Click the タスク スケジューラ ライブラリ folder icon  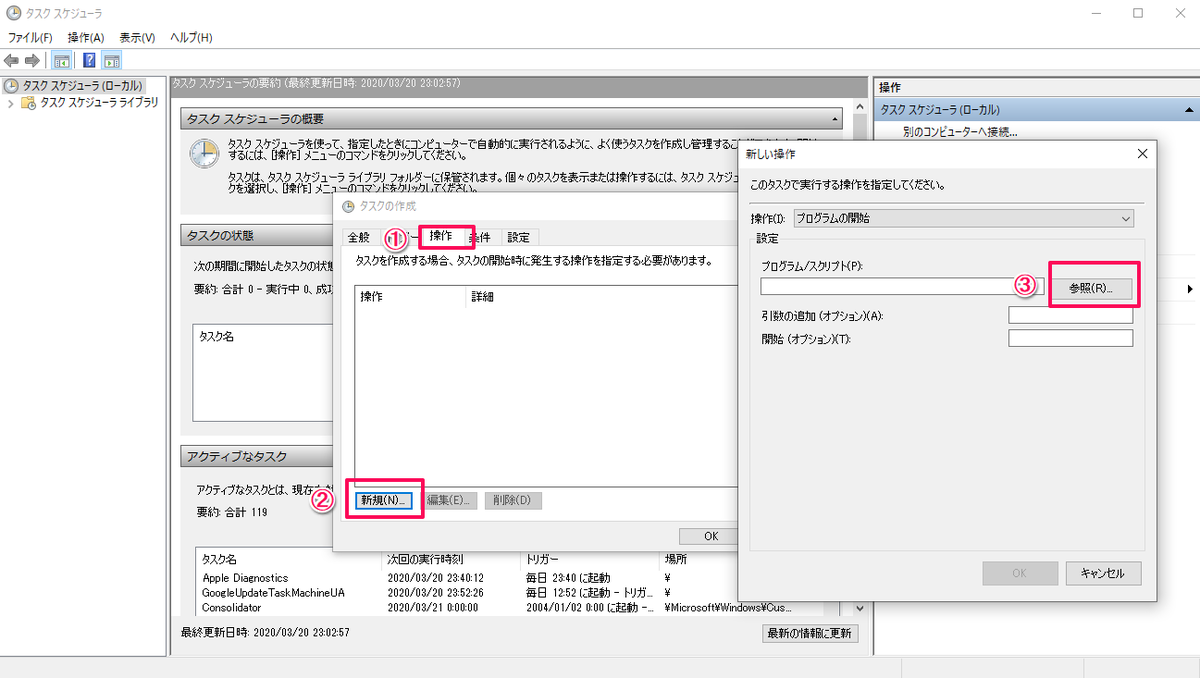click(29, 102)
